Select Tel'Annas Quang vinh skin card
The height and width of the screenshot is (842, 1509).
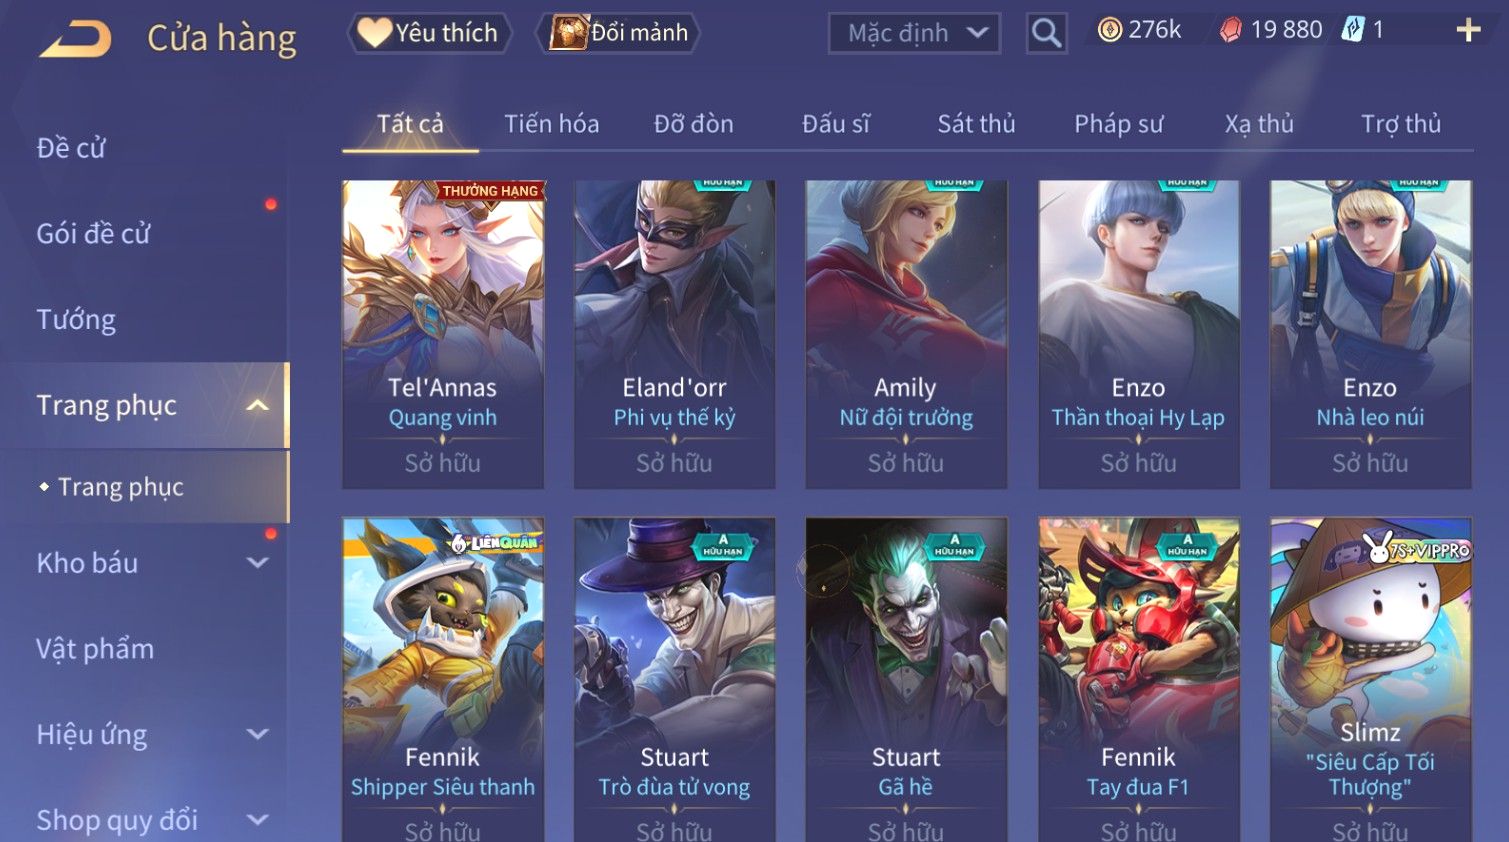[443, 334]
